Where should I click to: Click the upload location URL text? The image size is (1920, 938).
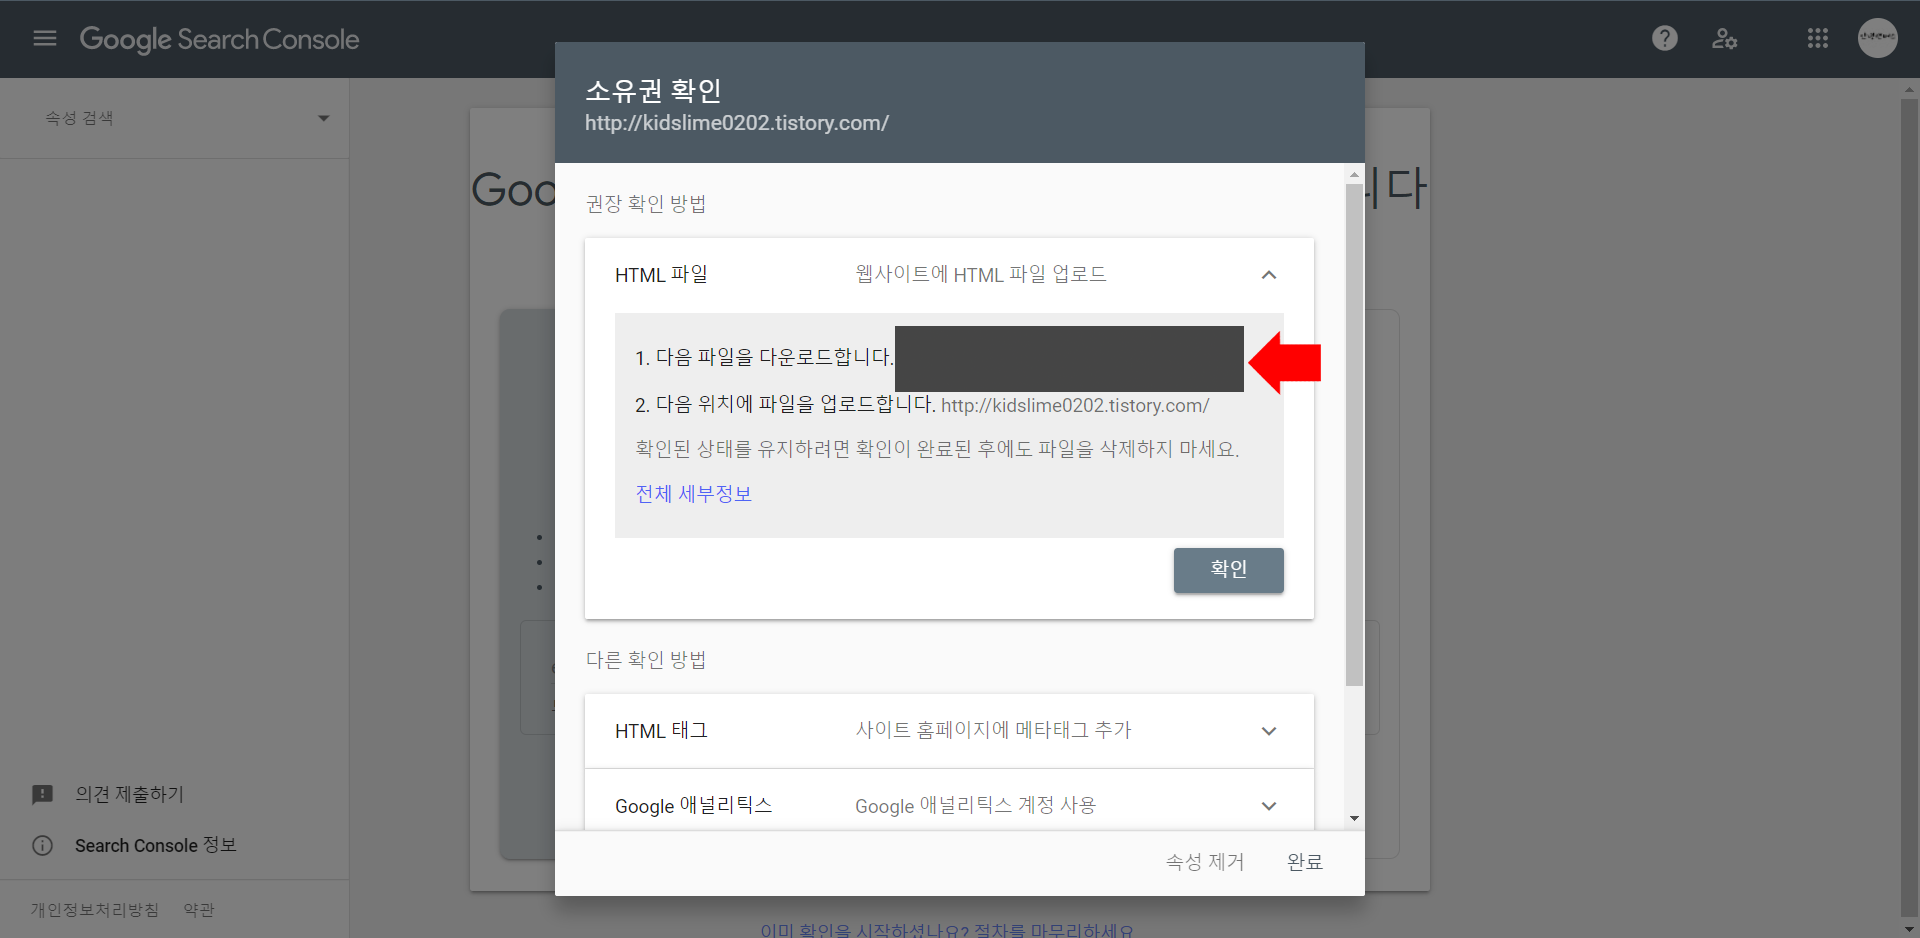1075,406
